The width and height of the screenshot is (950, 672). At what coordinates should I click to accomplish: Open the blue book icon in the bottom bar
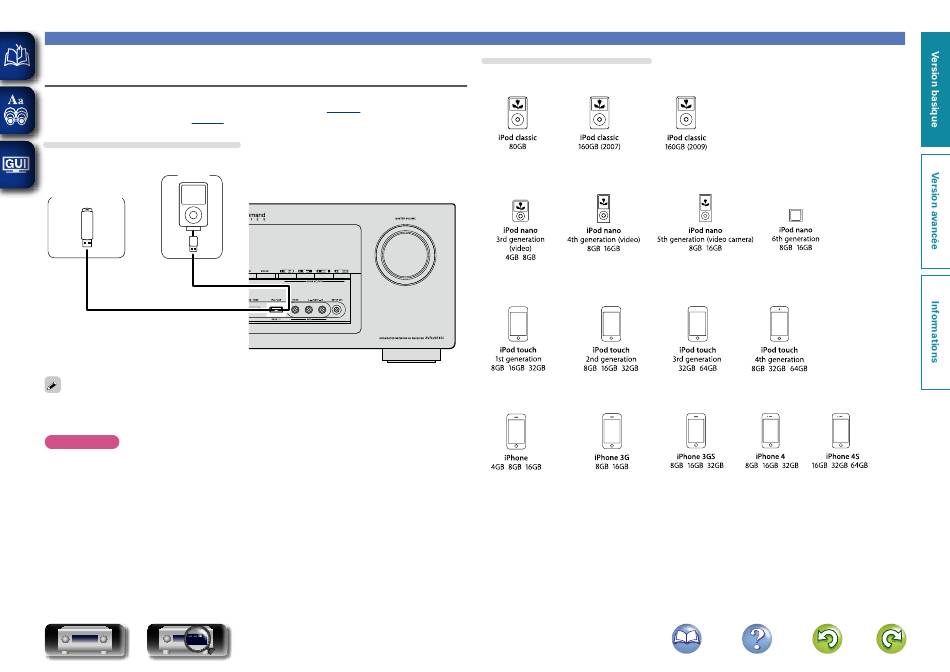tap(686, 639)
